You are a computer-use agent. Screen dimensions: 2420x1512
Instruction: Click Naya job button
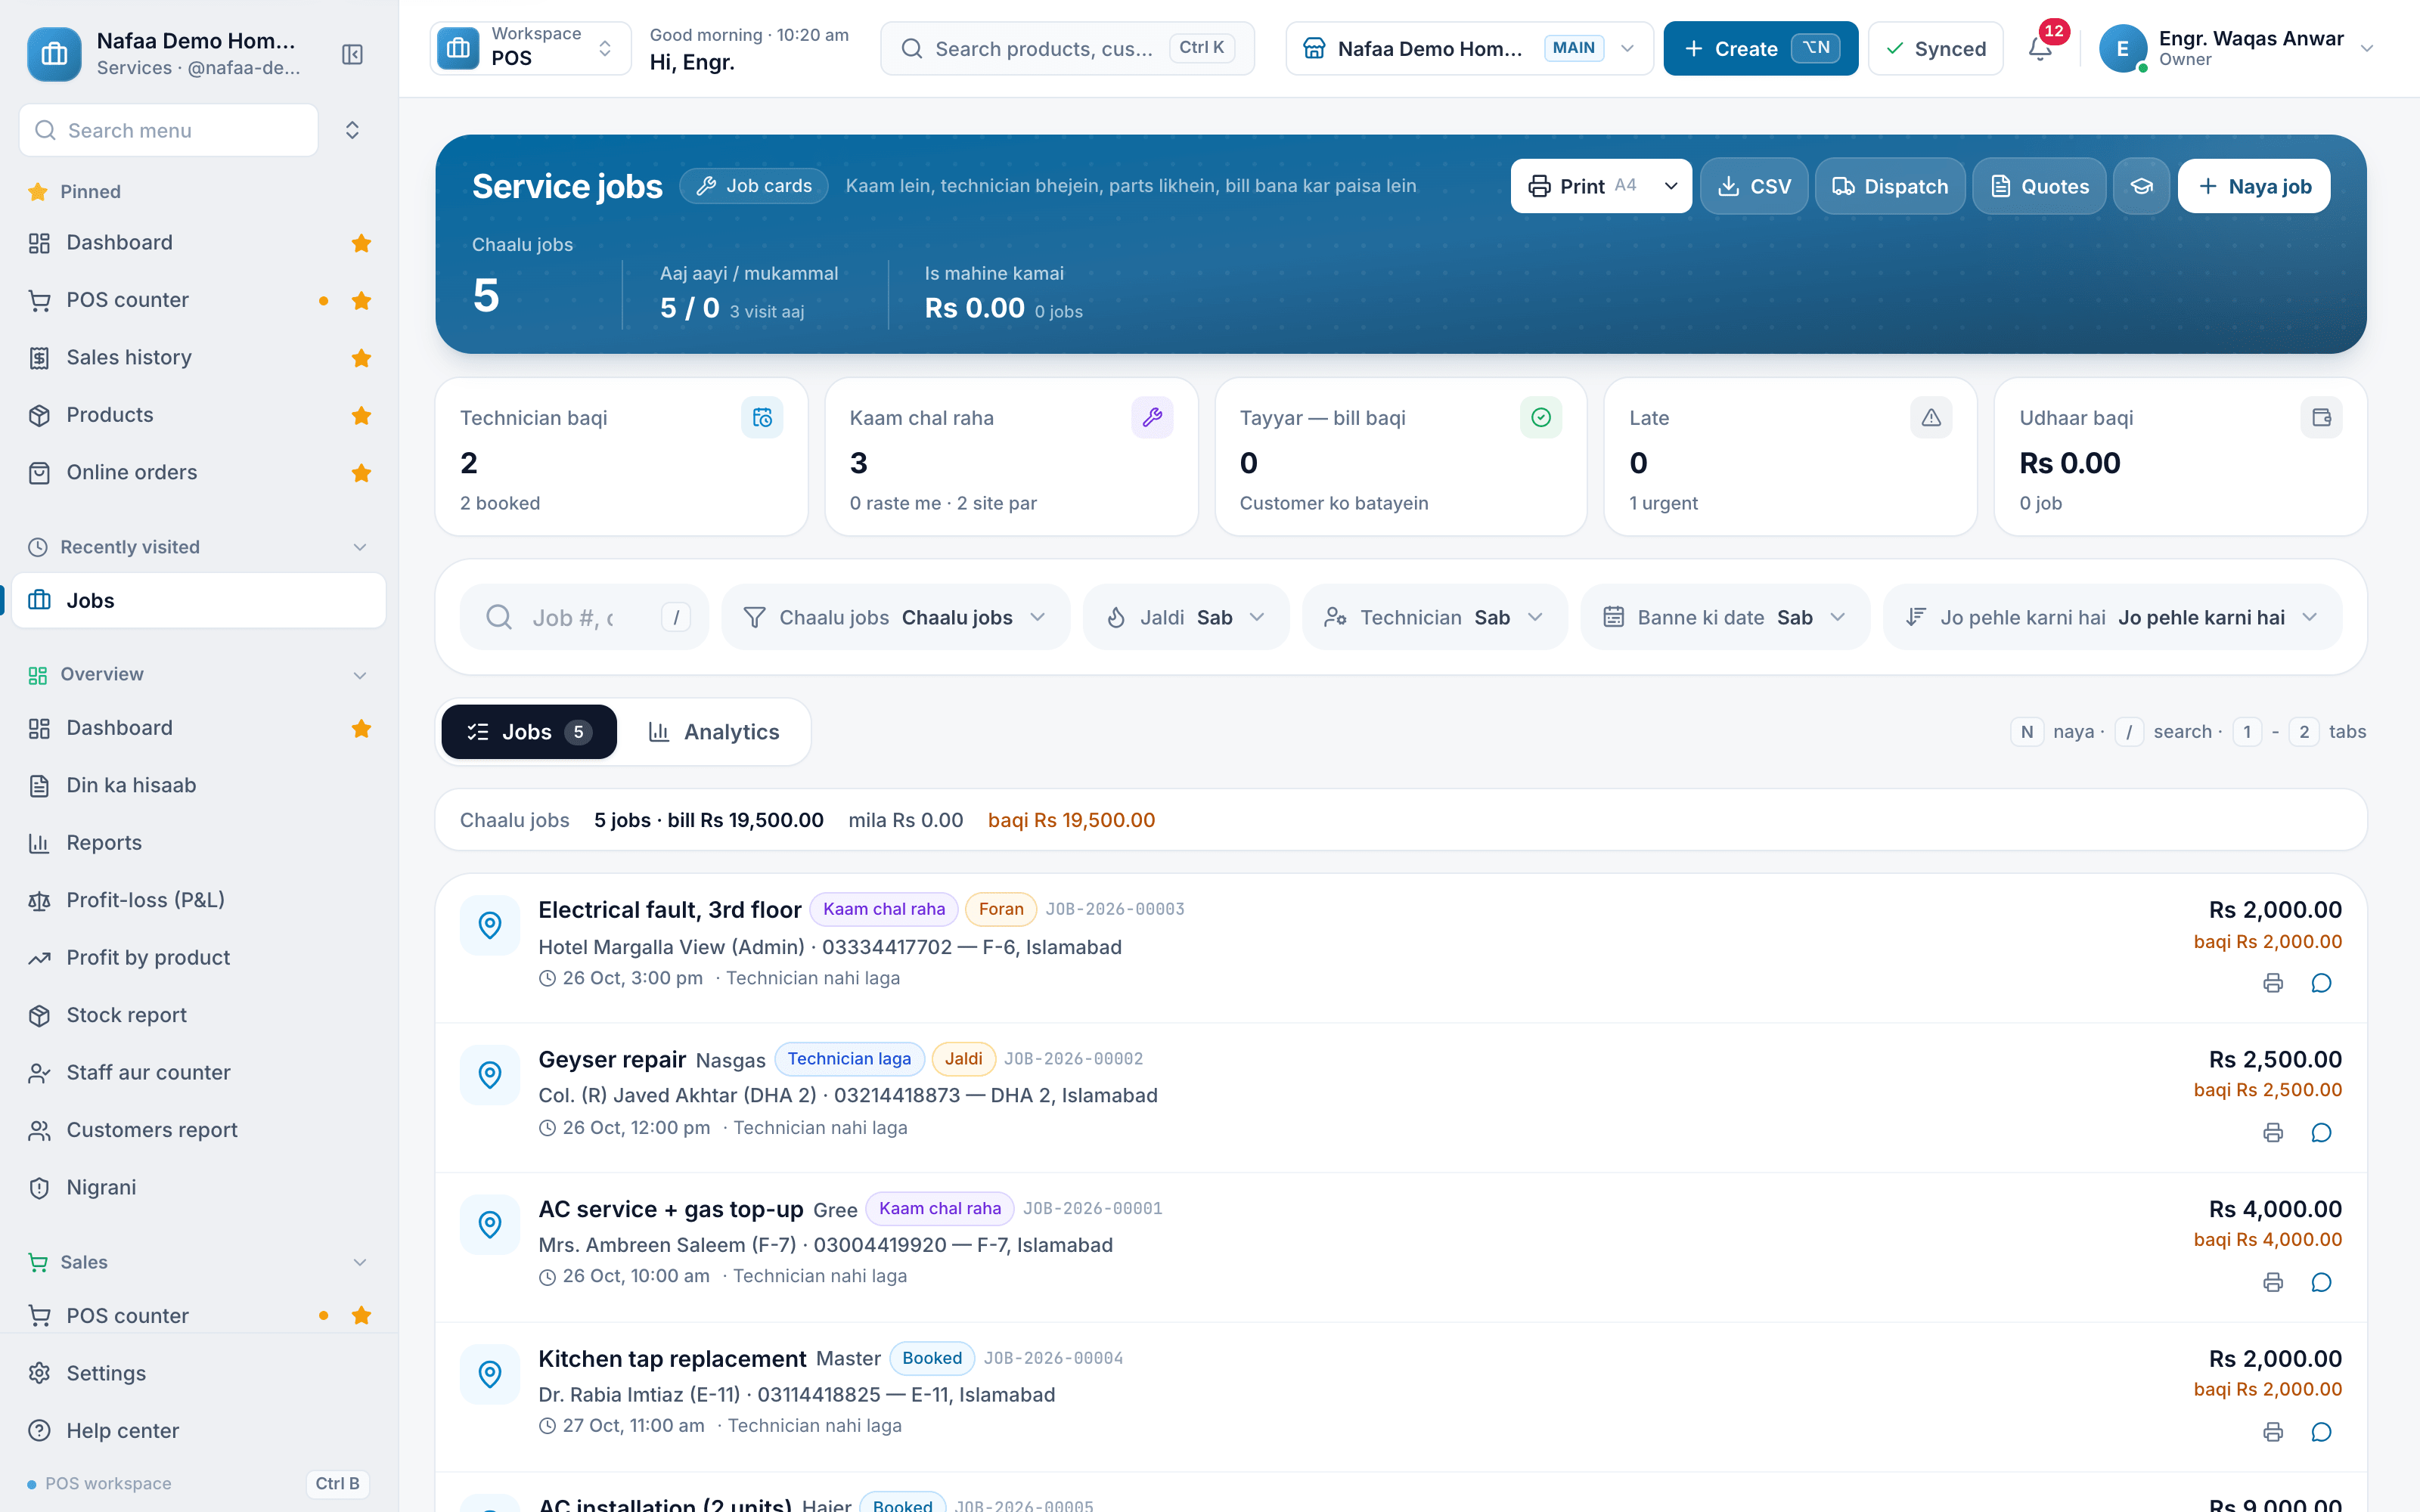click(2254, 186)
